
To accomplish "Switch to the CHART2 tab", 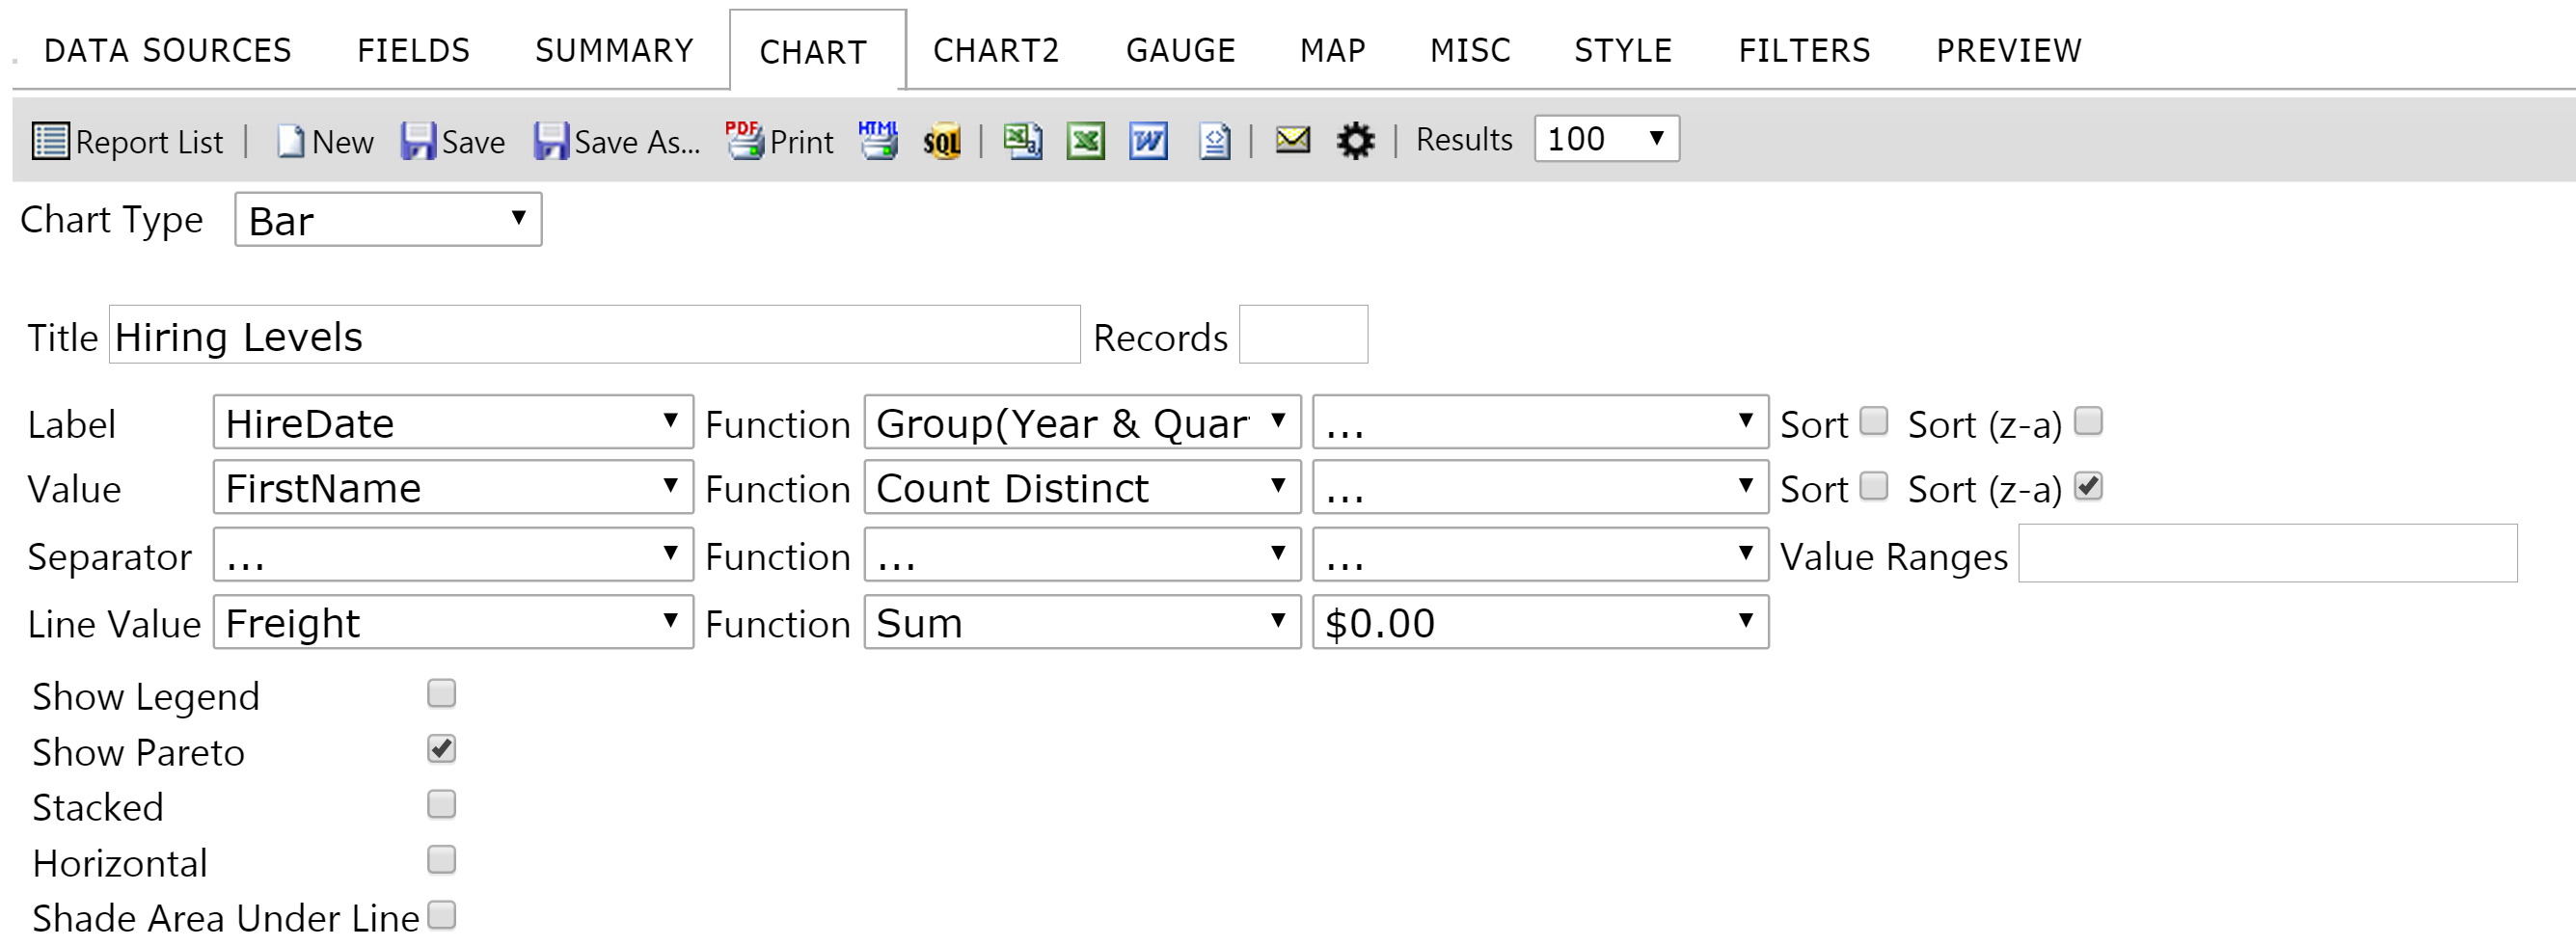I will tap(996, 50).
